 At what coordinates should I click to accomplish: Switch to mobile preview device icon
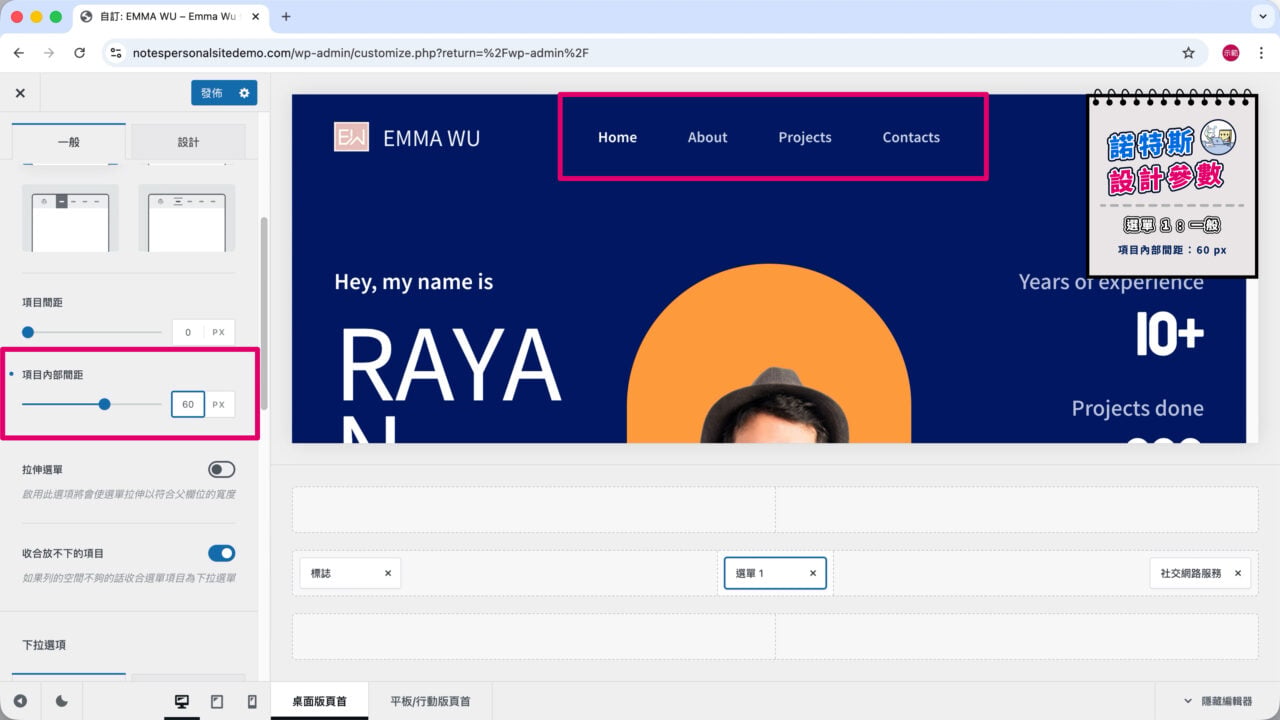pos(252,702)
